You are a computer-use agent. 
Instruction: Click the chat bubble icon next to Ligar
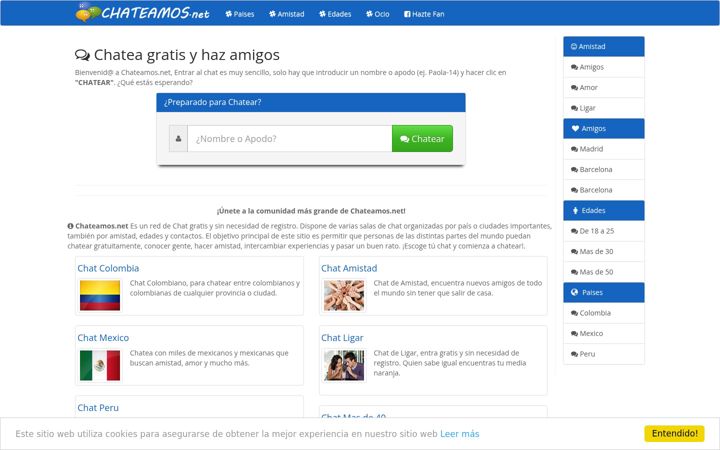pos(574,108)
